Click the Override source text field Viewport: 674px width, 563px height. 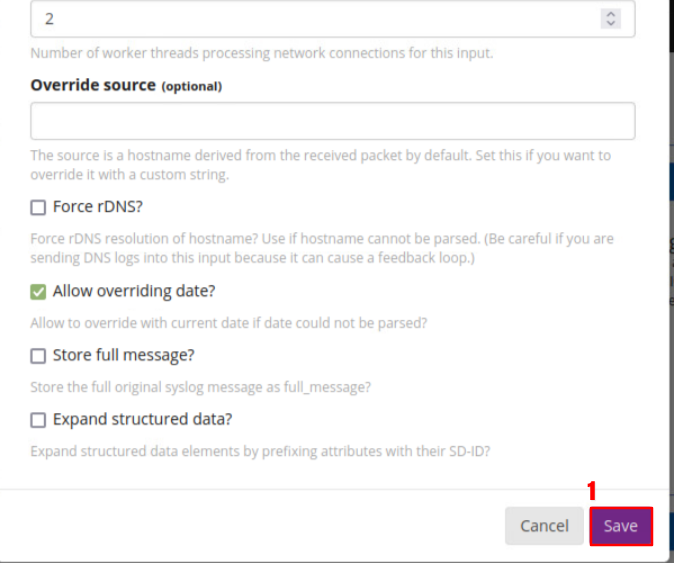(333, 121)
